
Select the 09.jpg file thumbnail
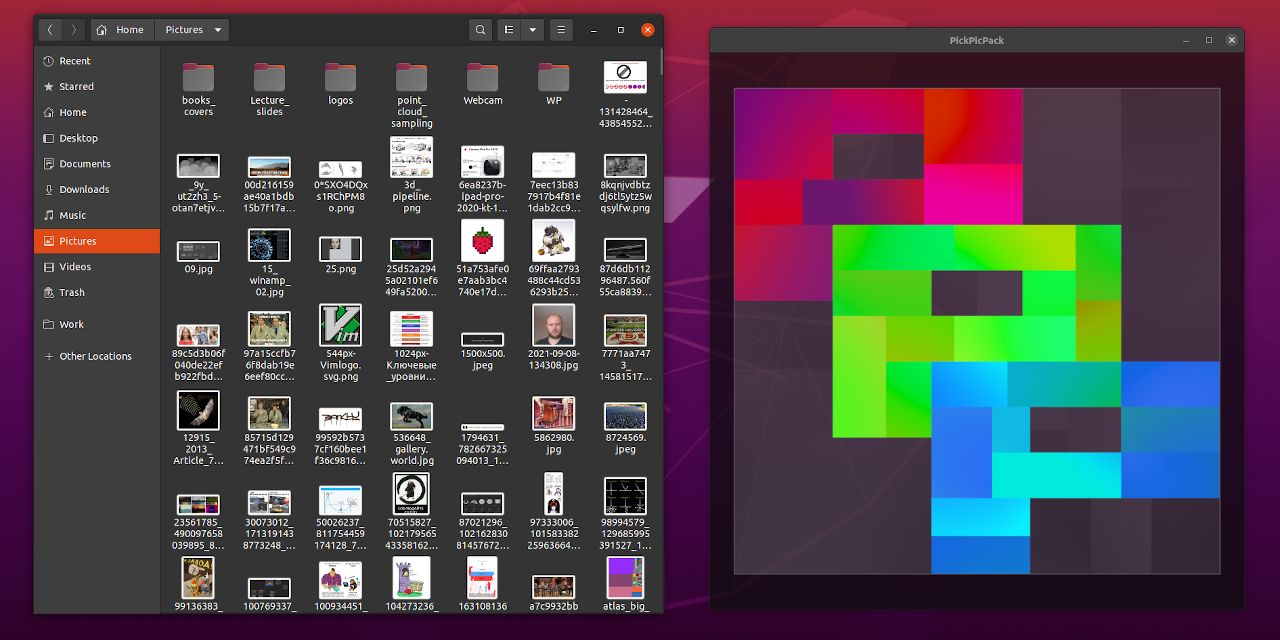pos(198,251)
